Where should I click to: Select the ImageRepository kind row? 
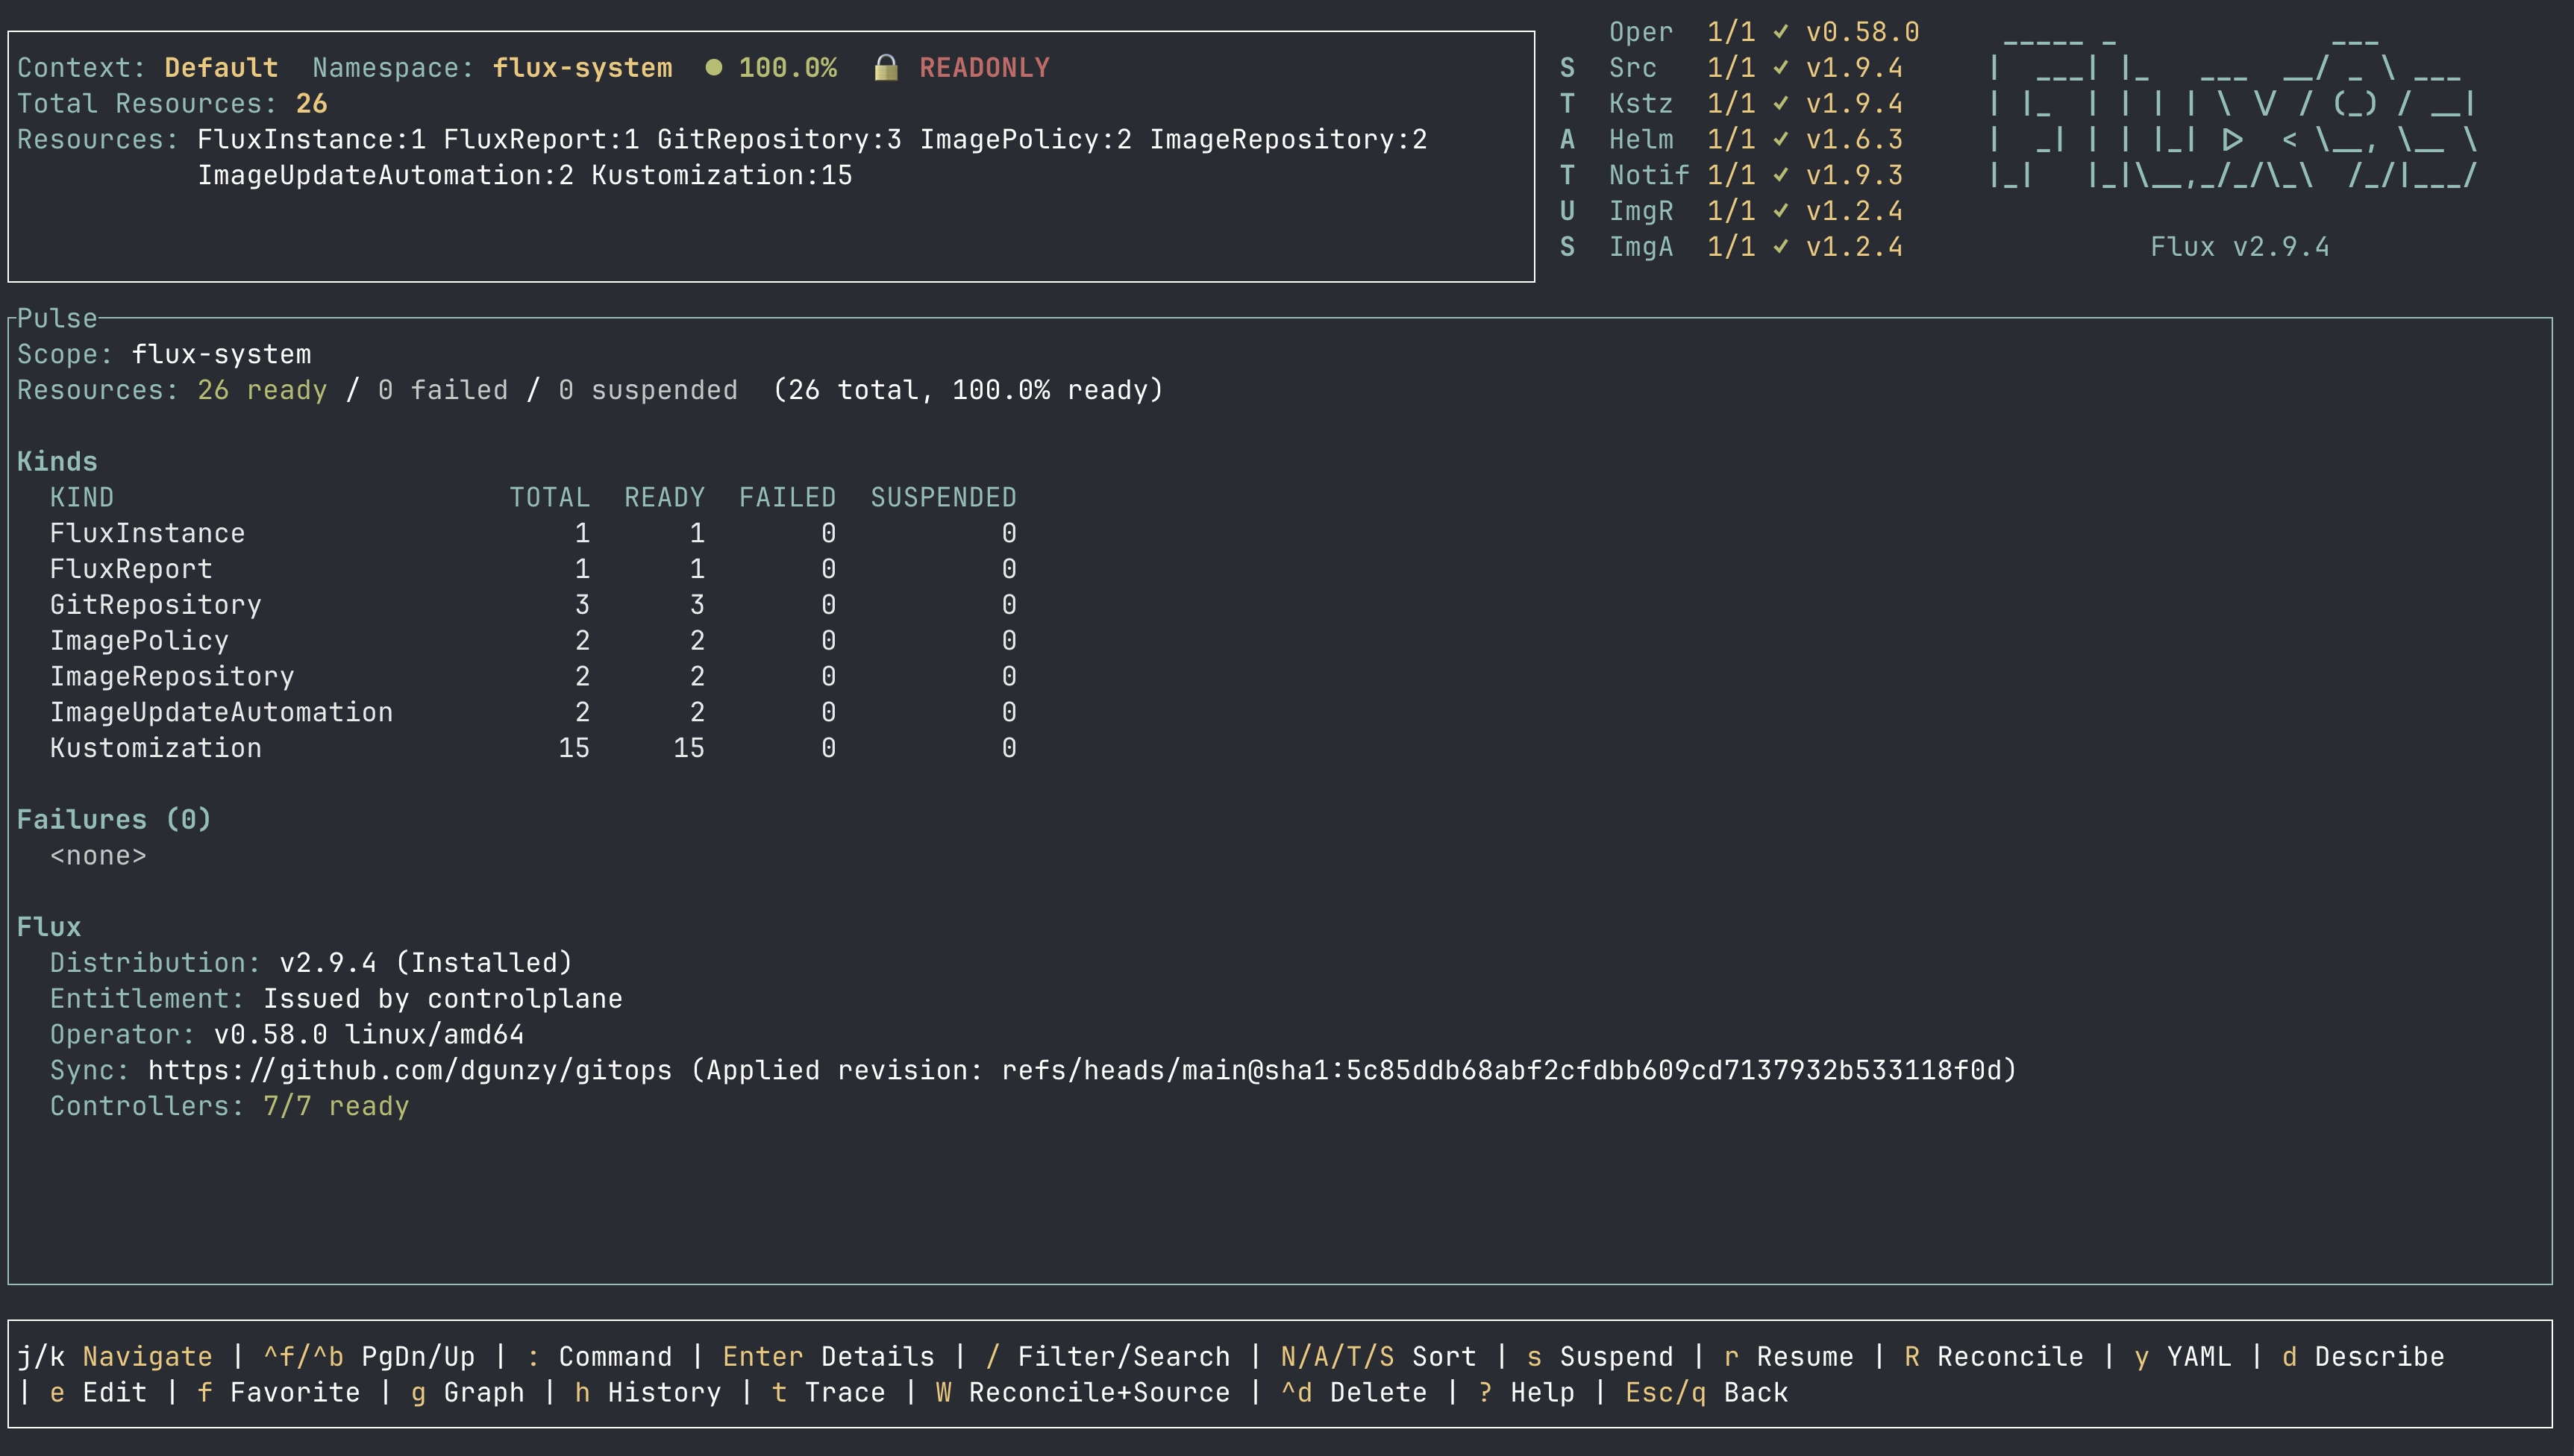(x=533, y=677)
